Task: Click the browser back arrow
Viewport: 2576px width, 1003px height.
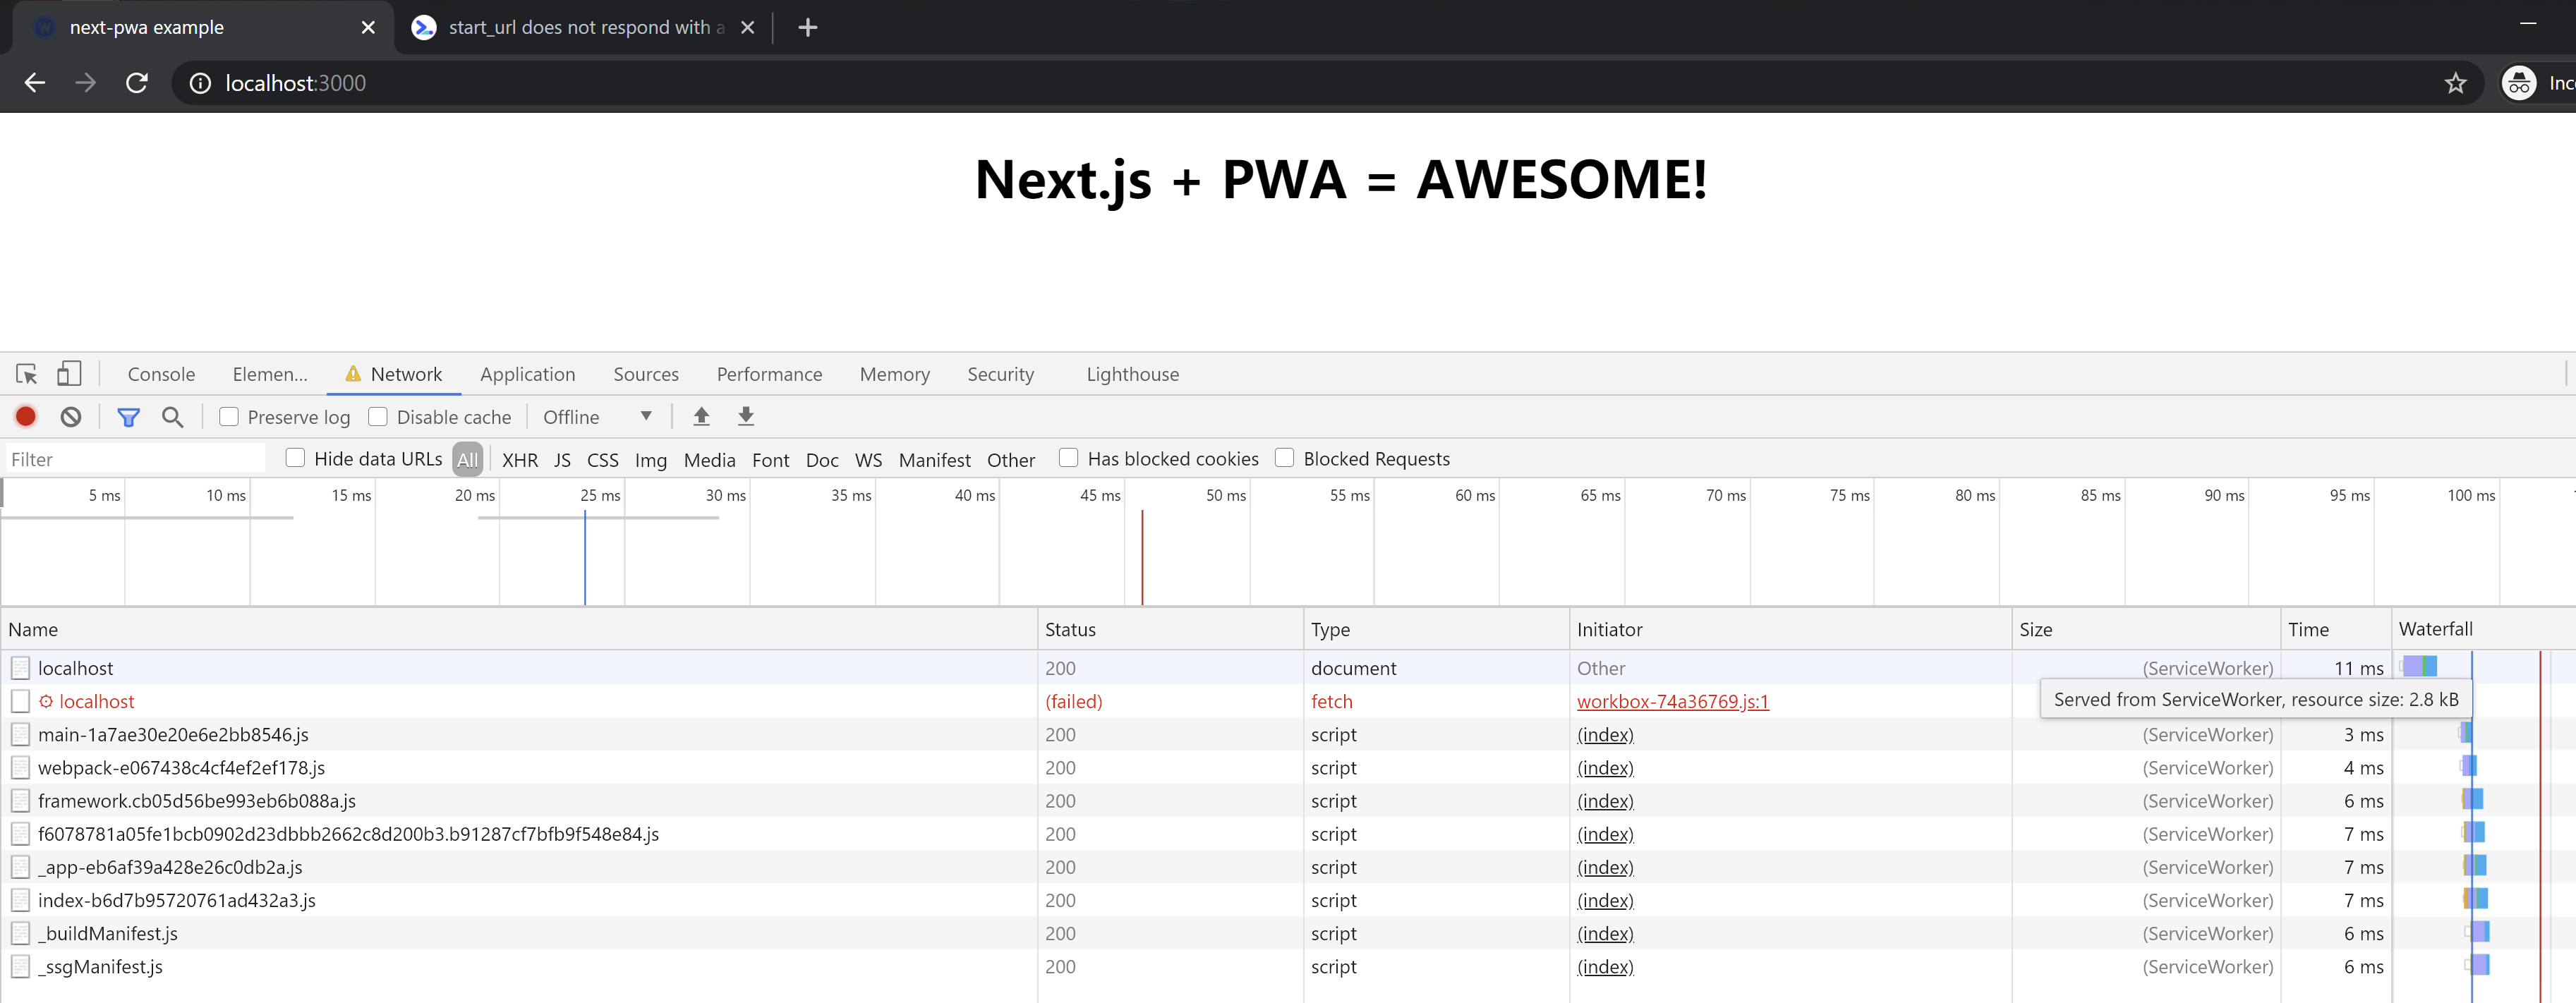Action: (34, 82)
